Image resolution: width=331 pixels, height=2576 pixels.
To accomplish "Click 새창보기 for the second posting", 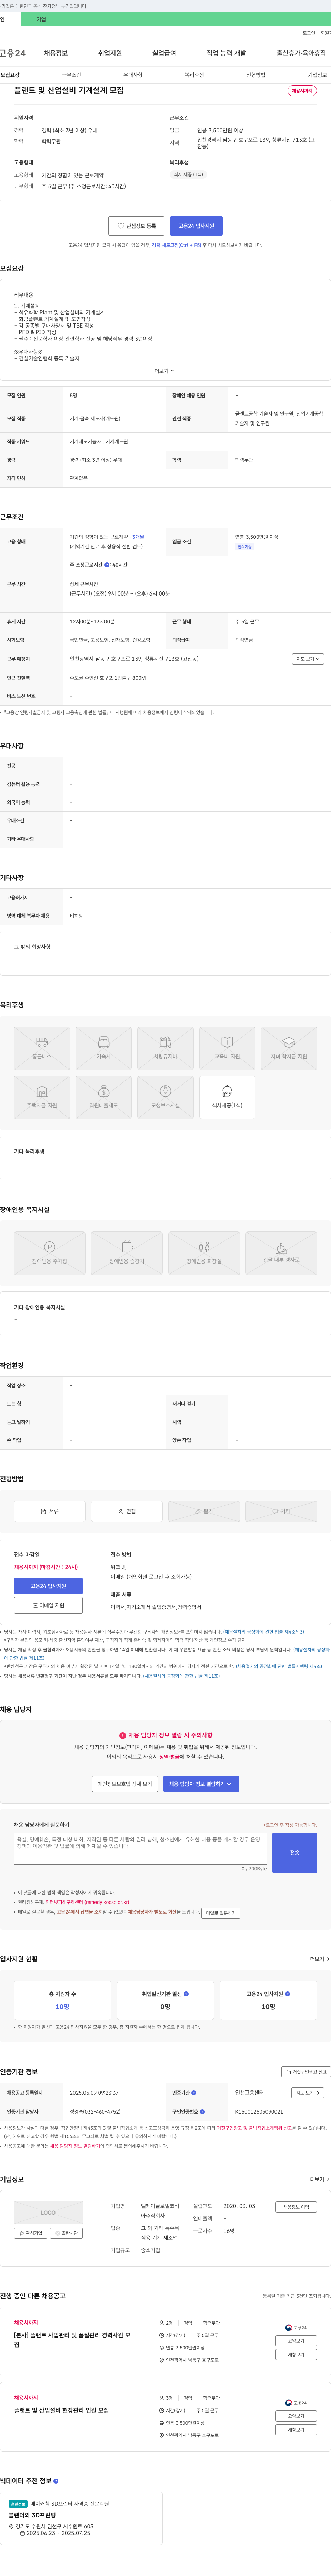I will tap(296, 2430).
